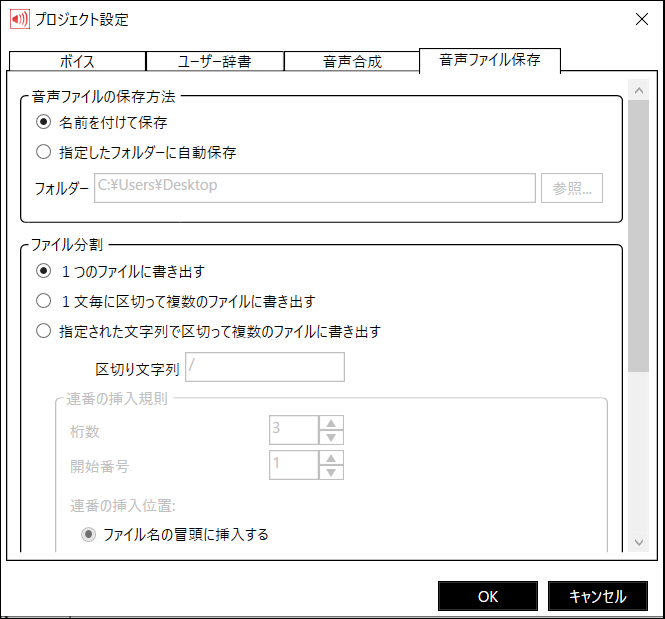Increase 開始番号 with up arrow
This screenshot has width=665, height=619.
[331, 458]
